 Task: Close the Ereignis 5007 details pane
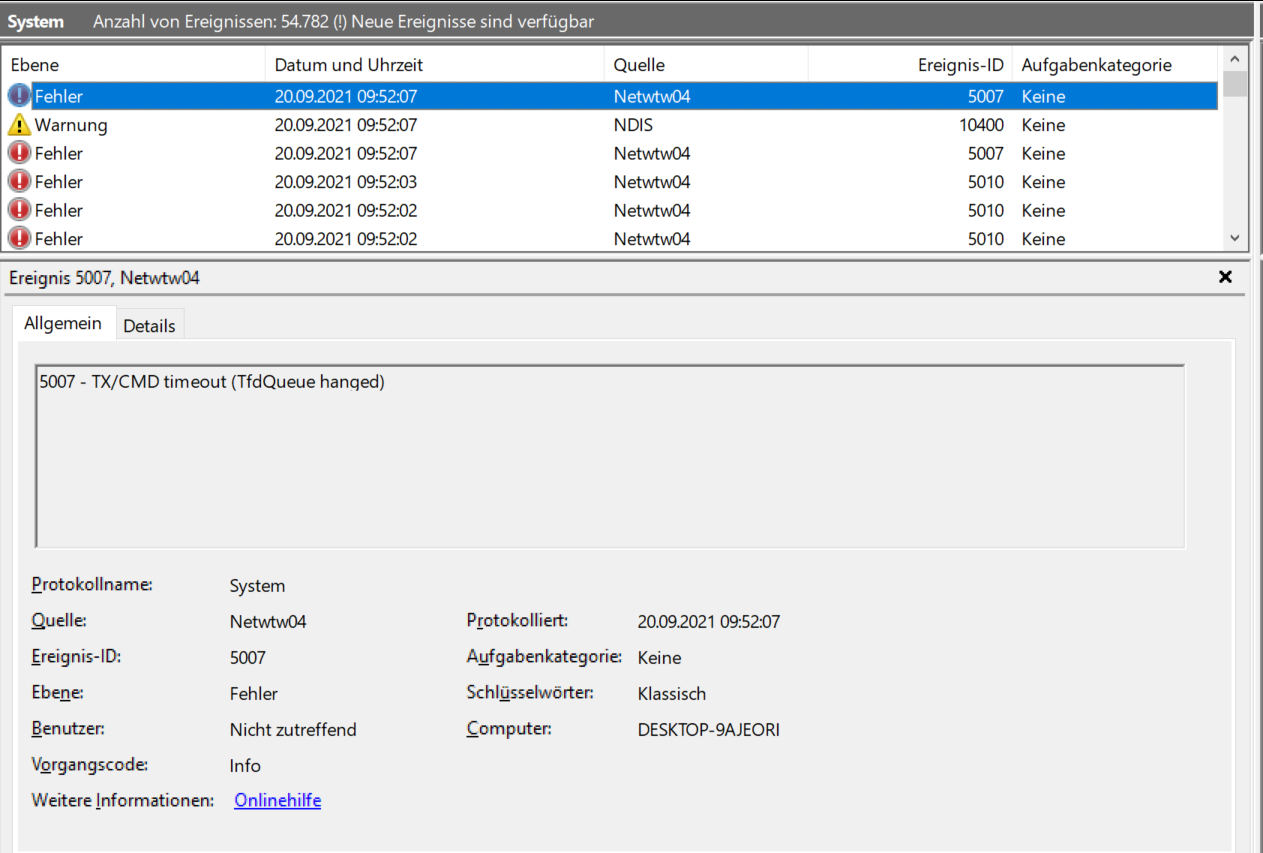pos(1225,278)
